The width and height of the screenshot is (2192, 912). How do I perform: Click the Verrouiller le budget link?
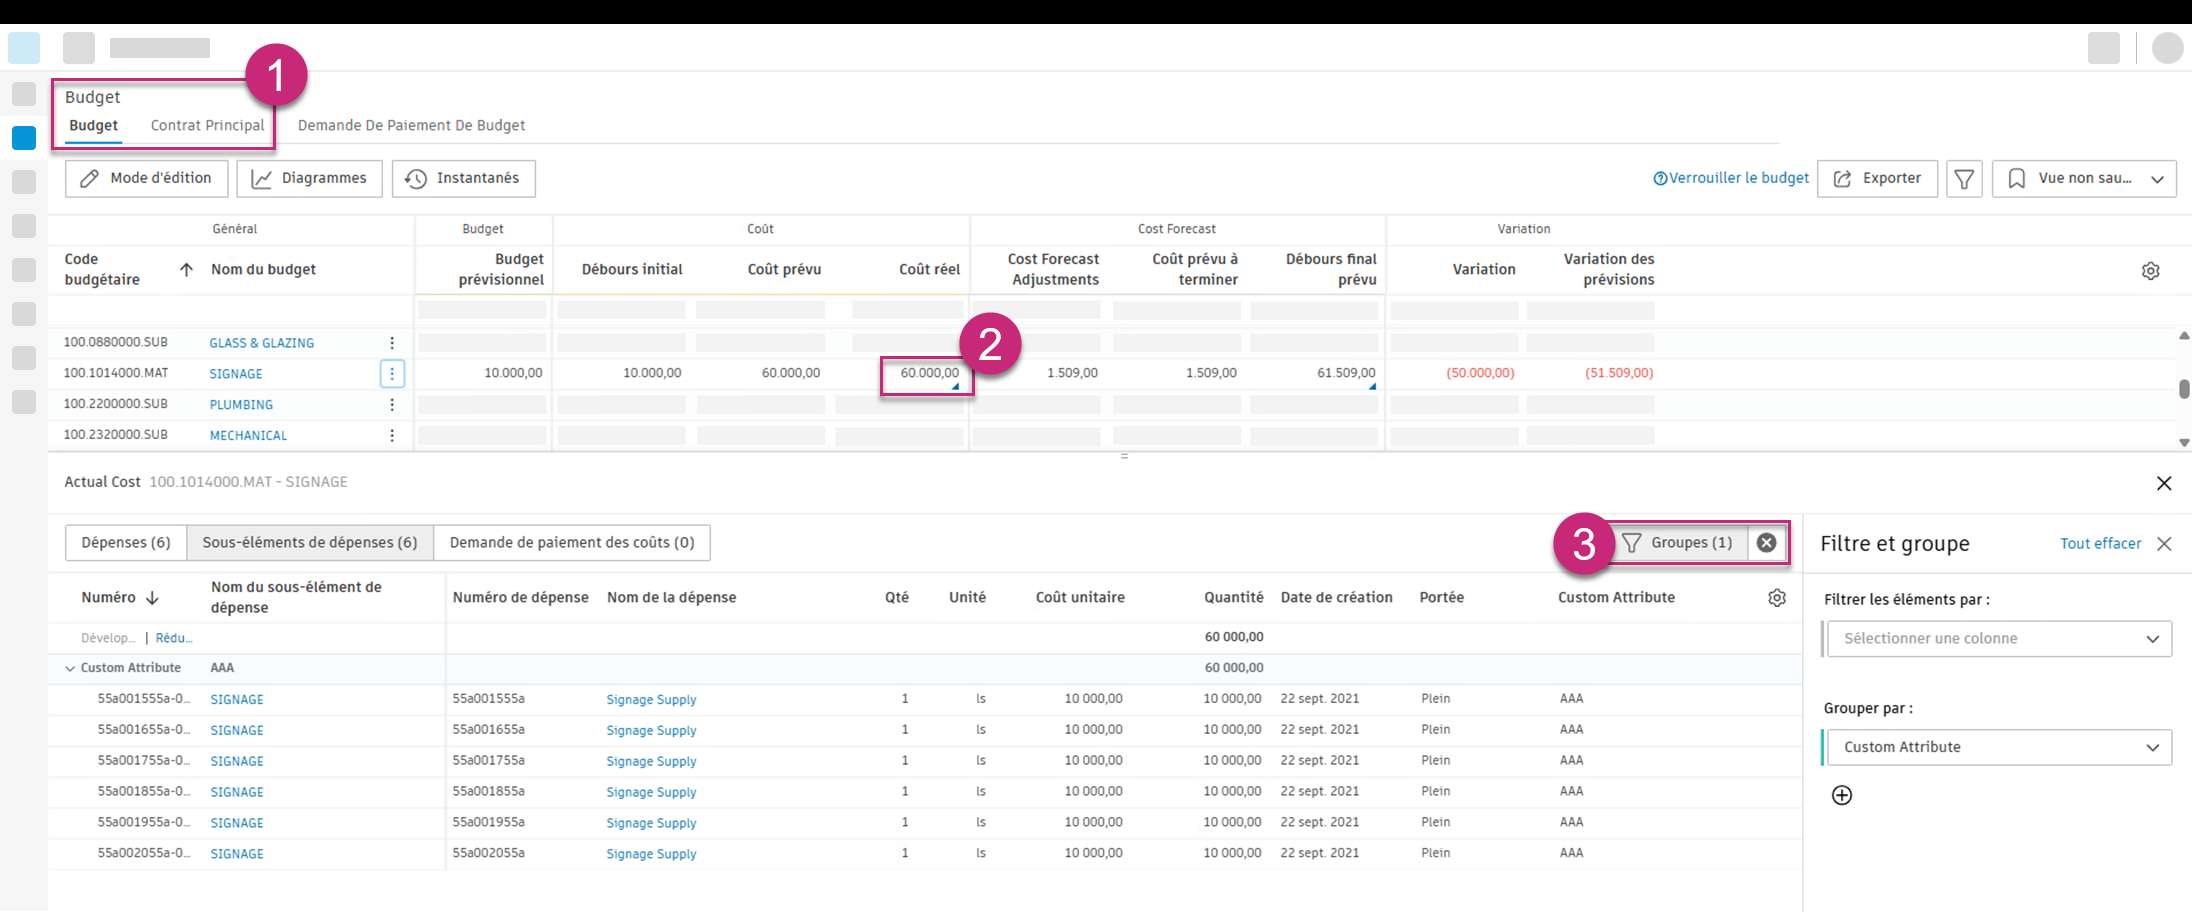1731,178
